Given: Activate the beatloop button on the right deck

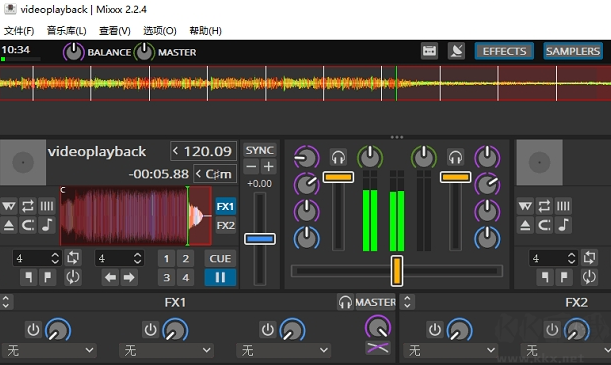Looking at the screenshot, I should (x=589, y=258).
